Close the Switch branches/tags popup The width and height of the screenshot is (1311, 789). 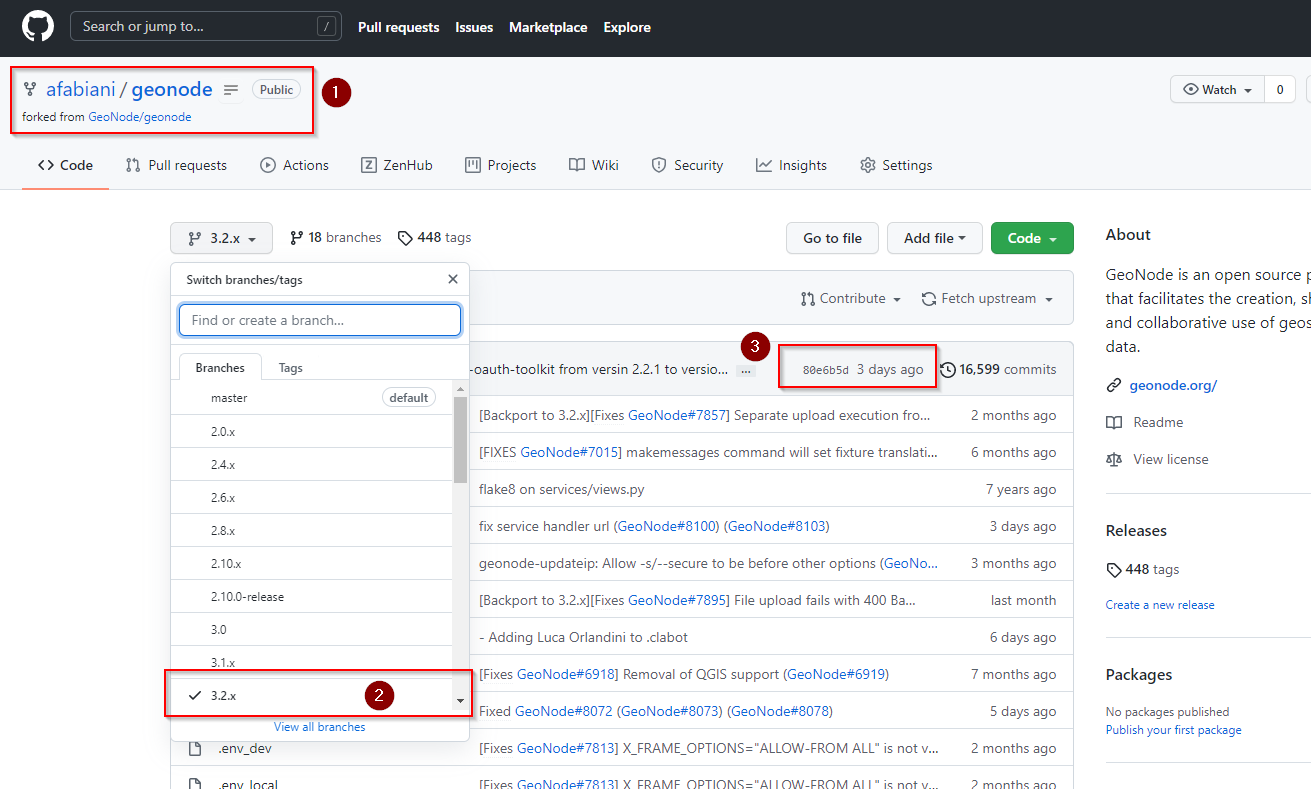tap(453, 279)
